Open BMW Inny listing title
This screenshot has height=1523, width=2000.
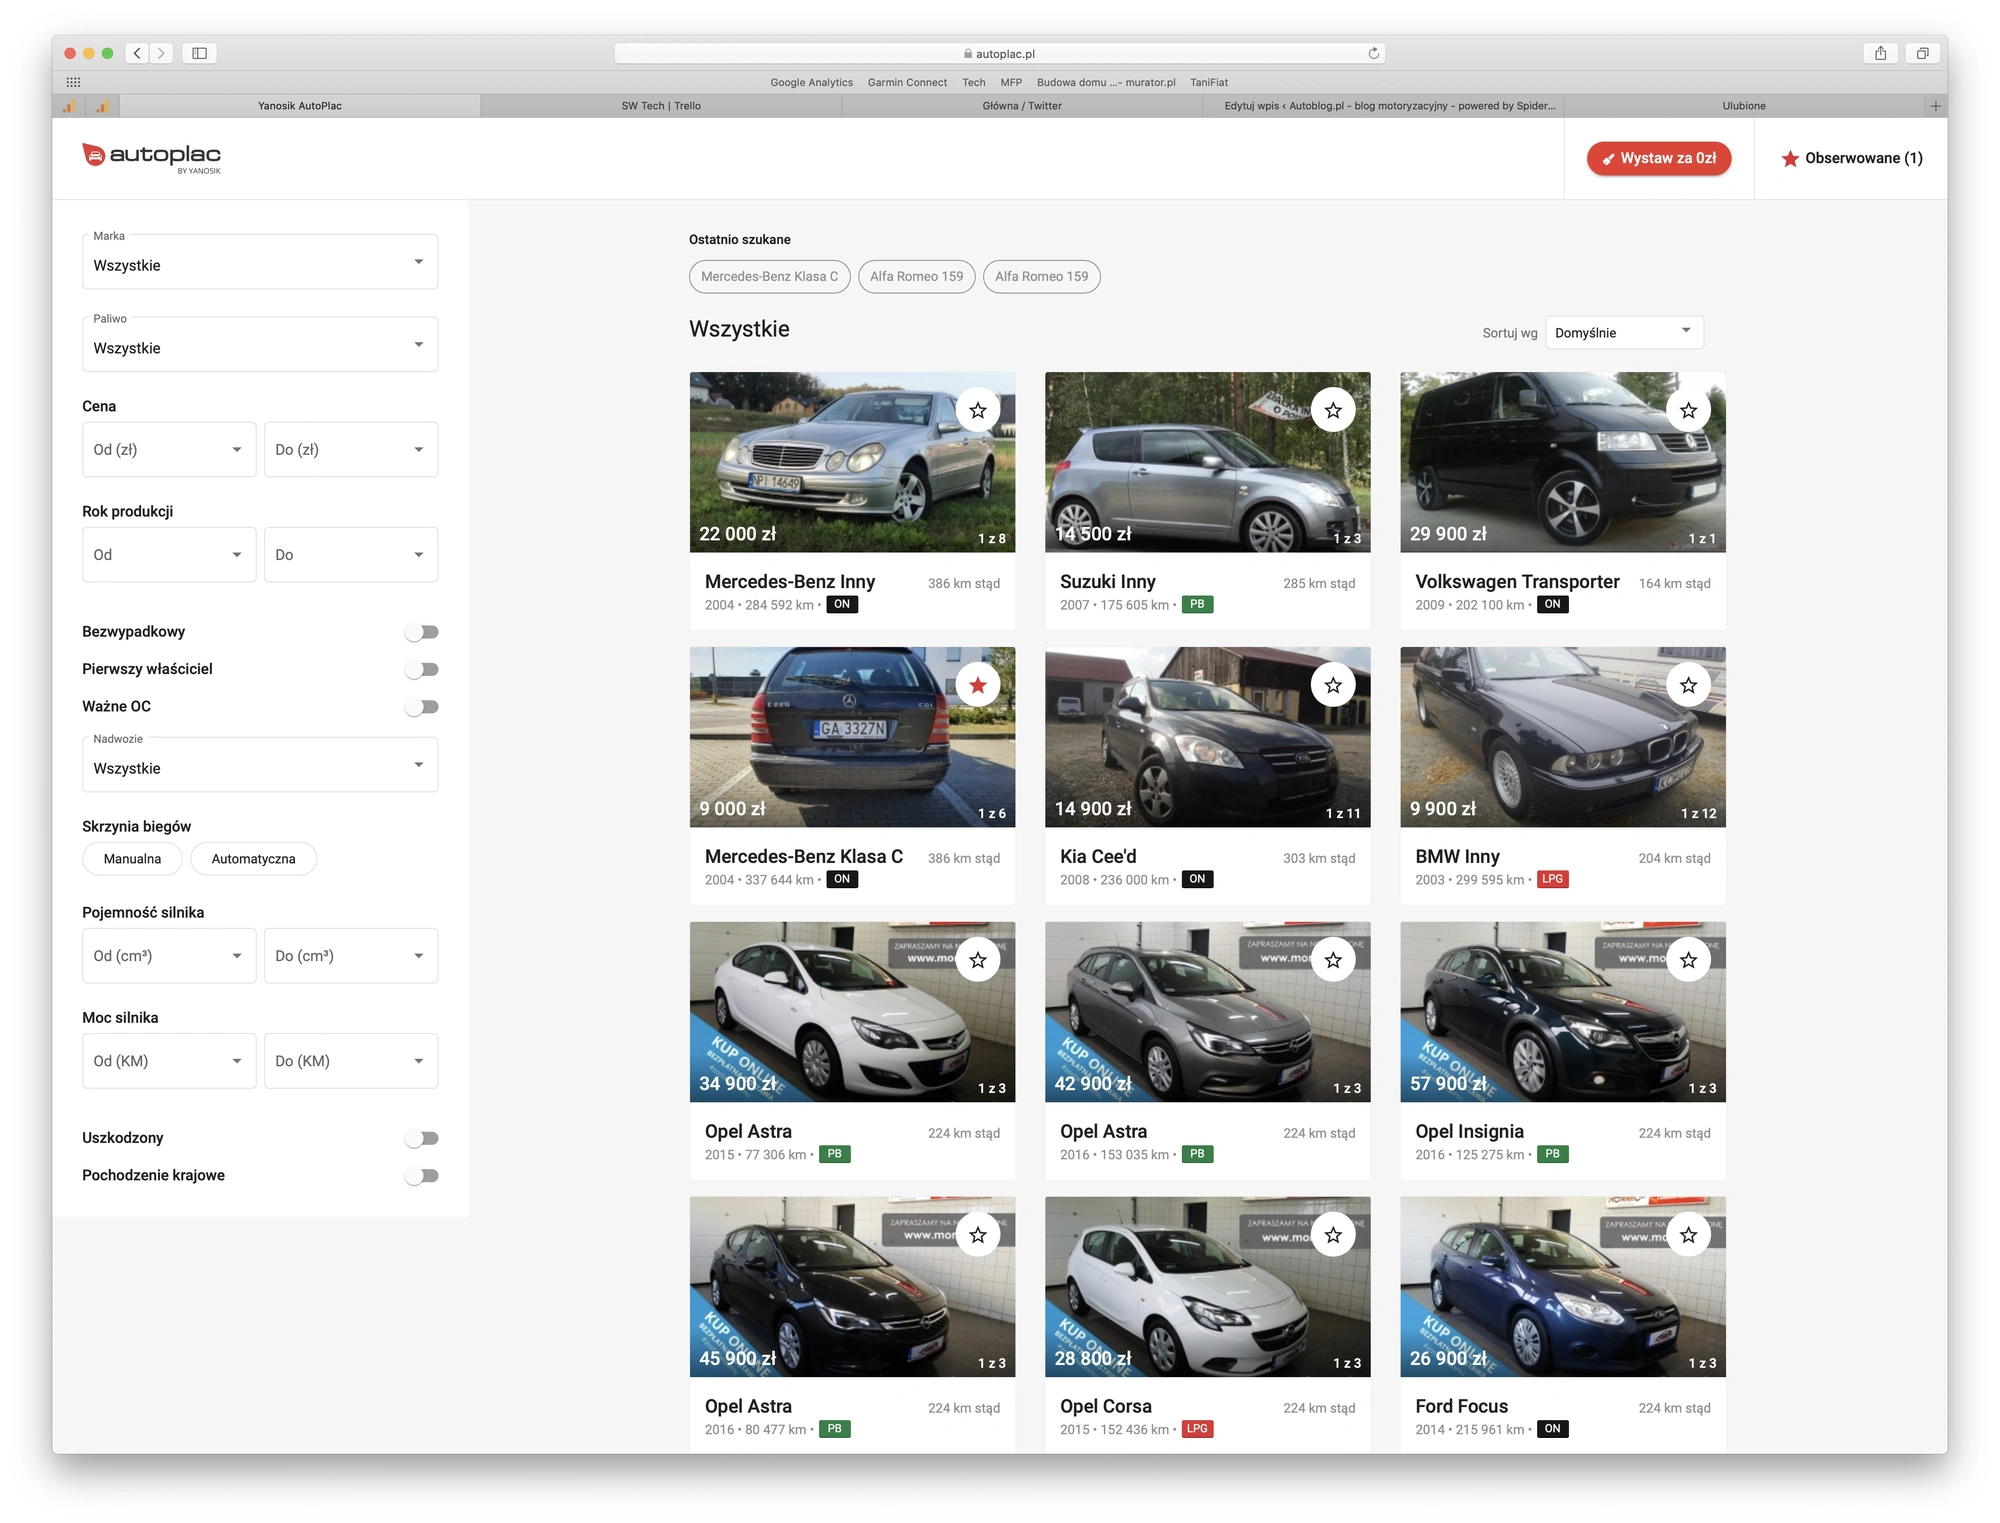[1457, 857]
